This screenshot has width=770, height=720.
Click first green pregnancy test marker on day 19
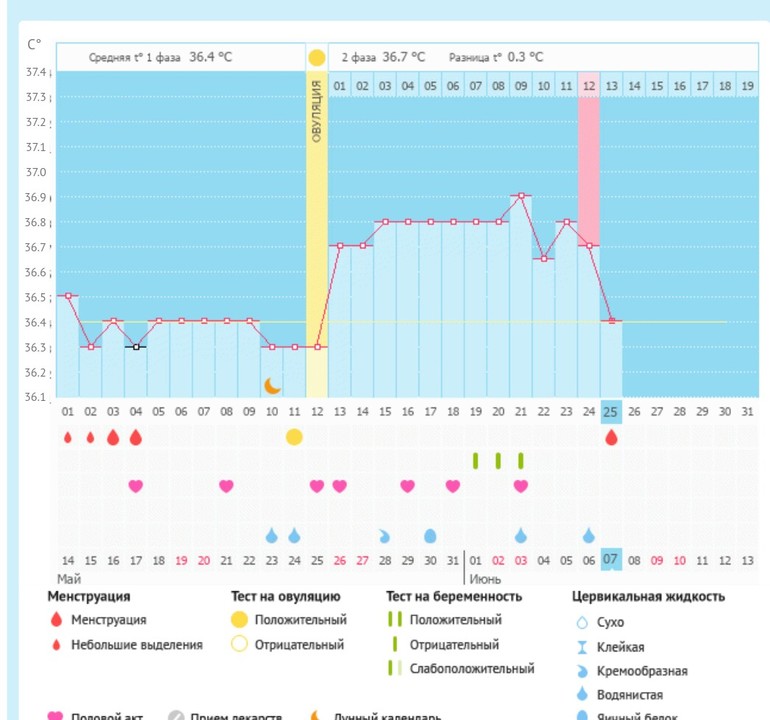[x=476, y=460]
